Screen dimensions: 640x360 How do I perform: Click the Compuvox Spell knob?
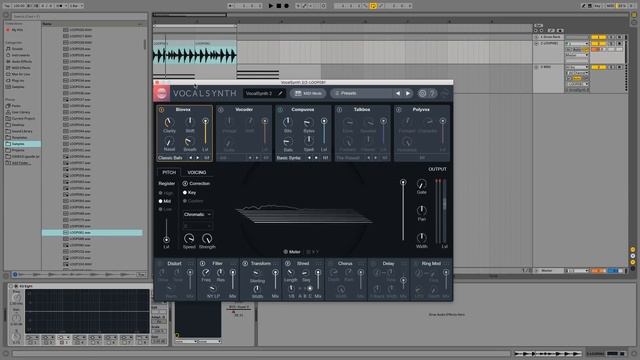pyautogui.click(x=309, y=140)
